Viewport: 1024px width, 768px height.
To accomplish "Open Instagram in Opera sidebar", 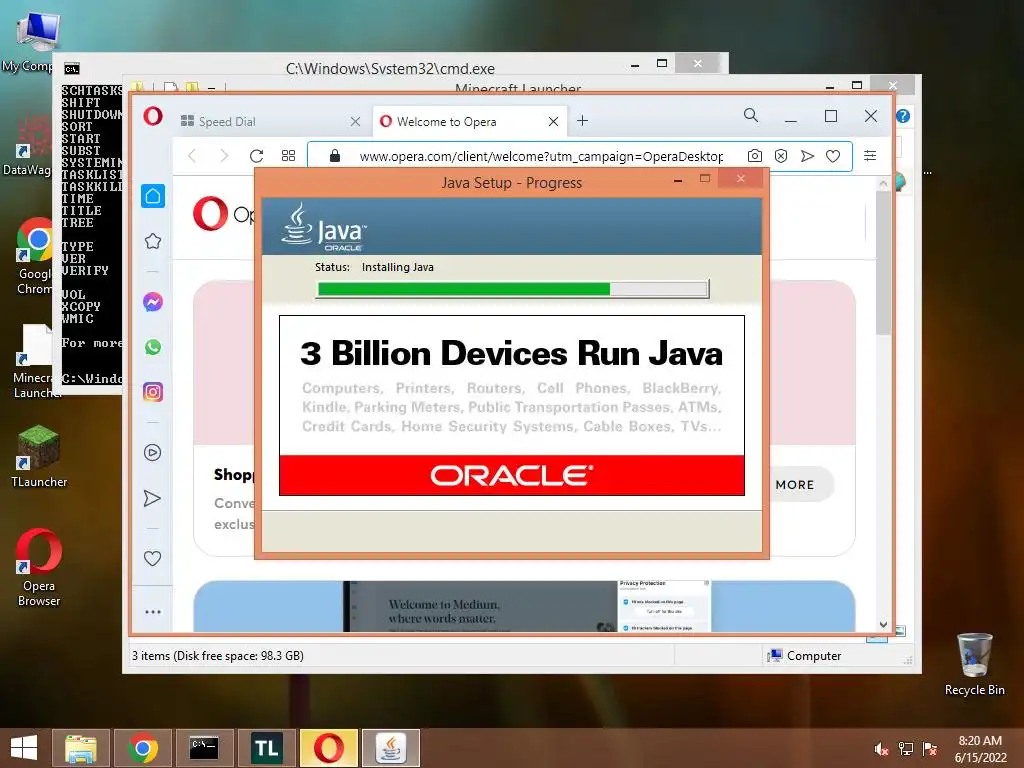I will [153, 392].
